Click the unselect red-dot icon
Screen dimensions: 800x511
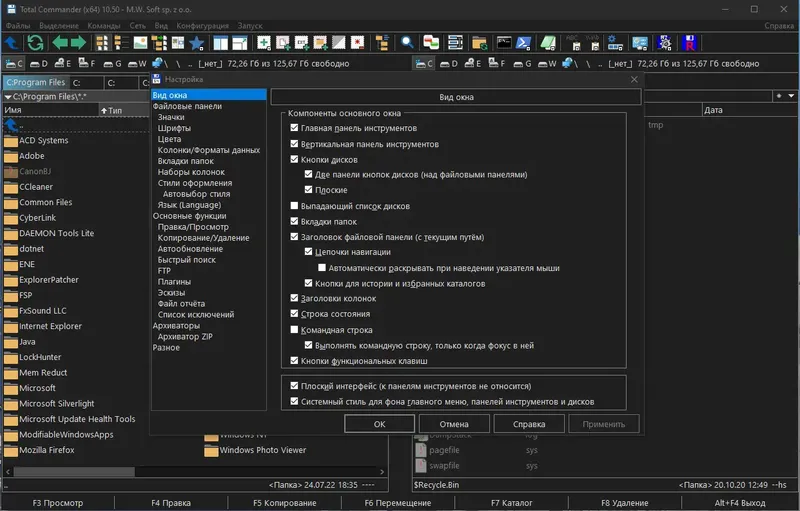coord(358,43)
